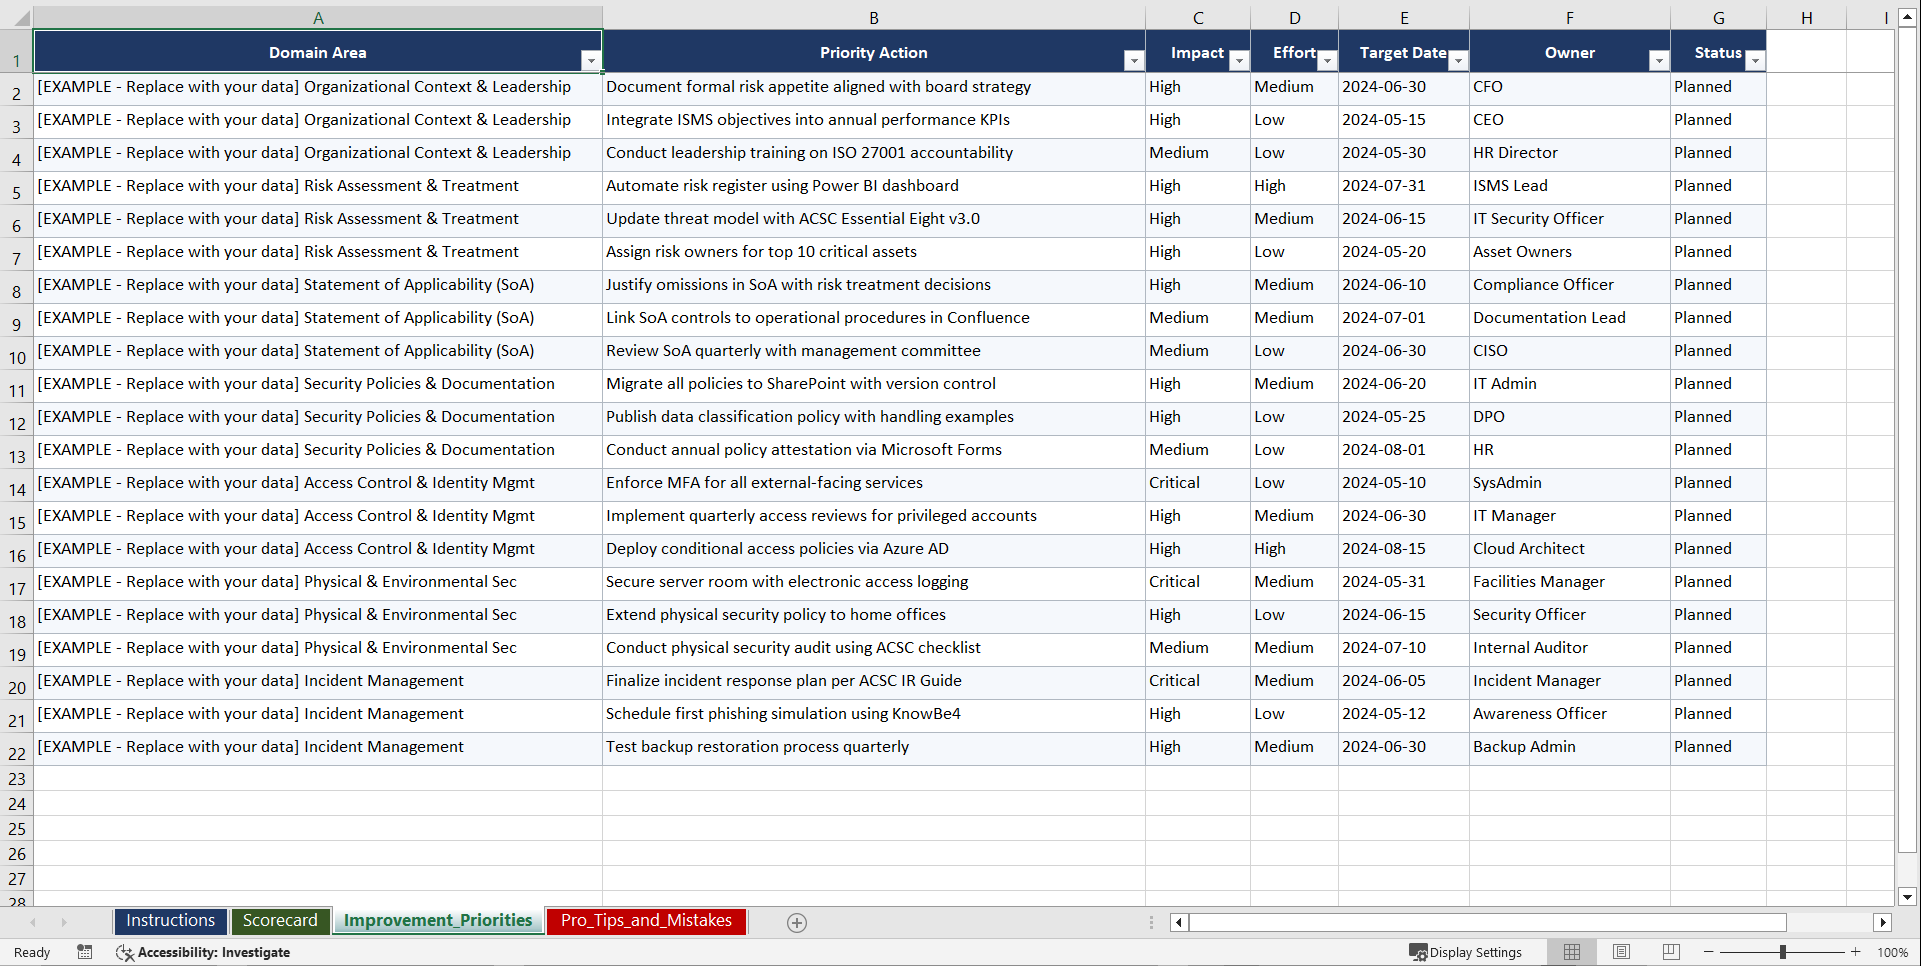Start recording a macro from the status bar
The image size is (1921, 966).
click(85, 952)
